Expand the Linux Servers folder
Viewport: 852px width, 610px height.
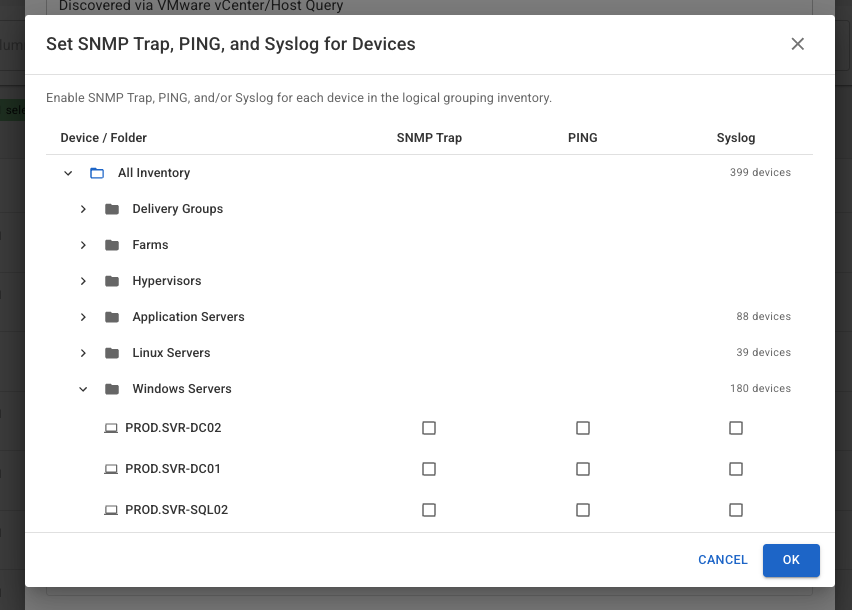[x=83, y=353]
